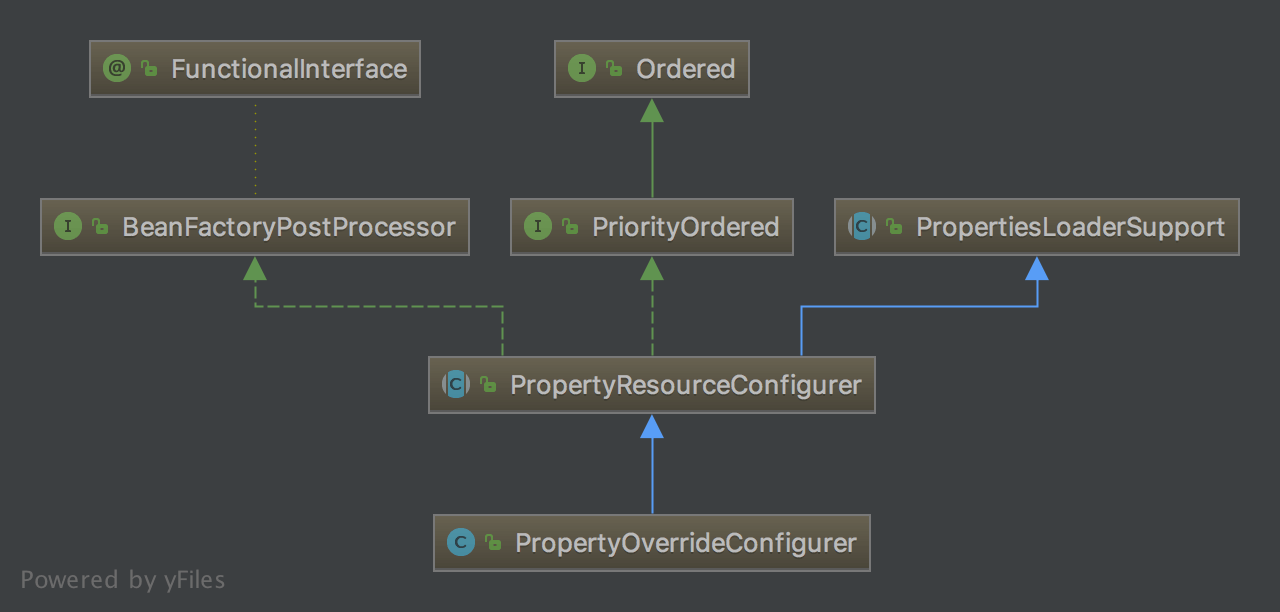Click the interface icon on PriorityOrdered node
This screenshot has width=1280, height=612.
538,227
